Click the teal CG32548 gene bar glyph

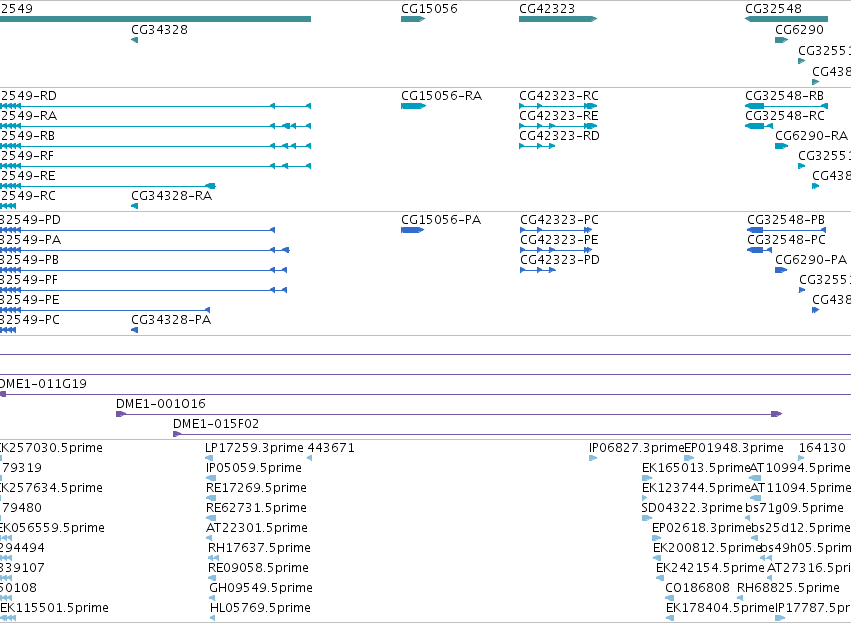786,19
